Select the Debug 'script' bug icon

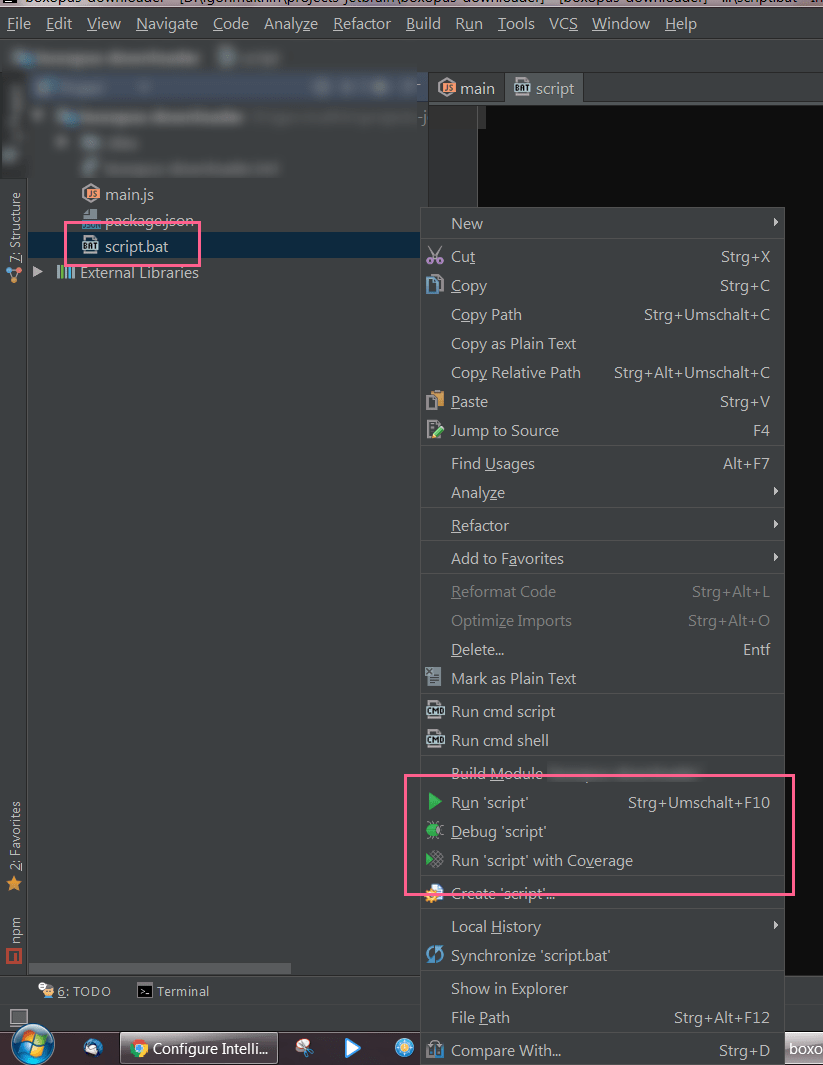click(436, 831)
